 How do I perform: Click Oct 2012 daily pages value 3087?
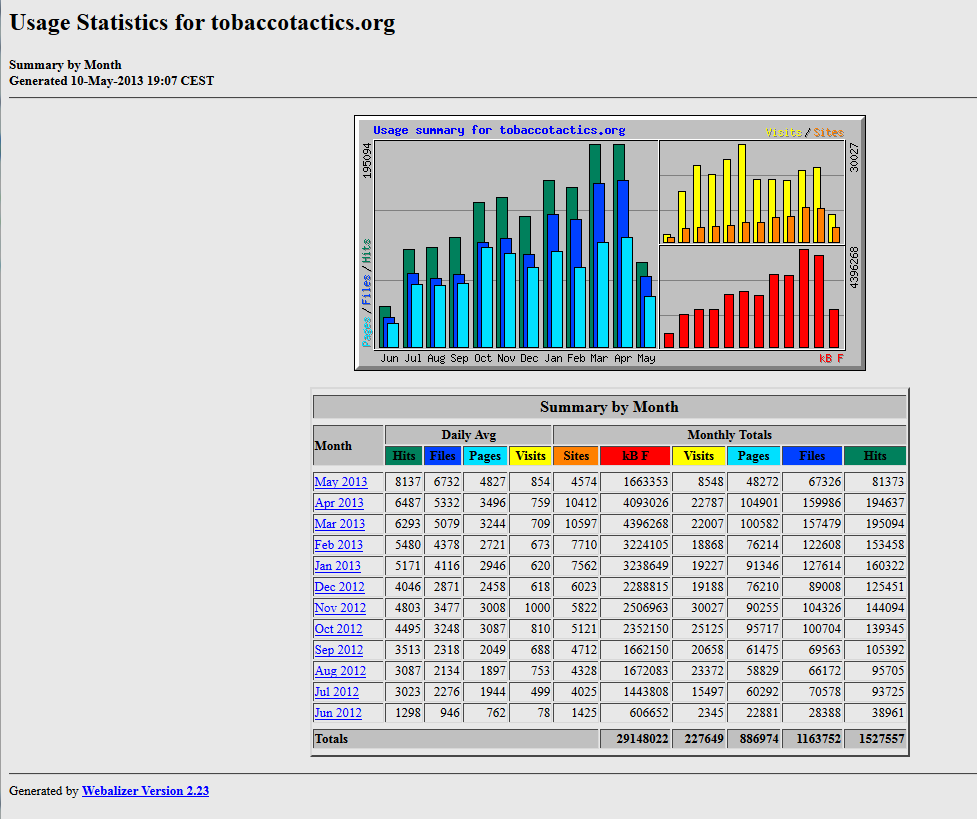point(492,629)
